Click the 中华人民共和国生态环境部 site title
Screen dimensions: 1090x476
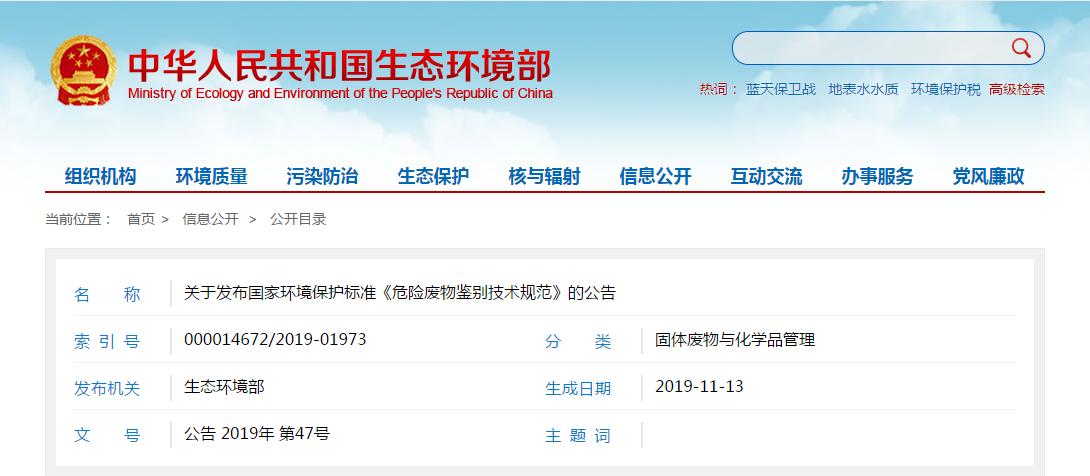(x=340, y=66)
